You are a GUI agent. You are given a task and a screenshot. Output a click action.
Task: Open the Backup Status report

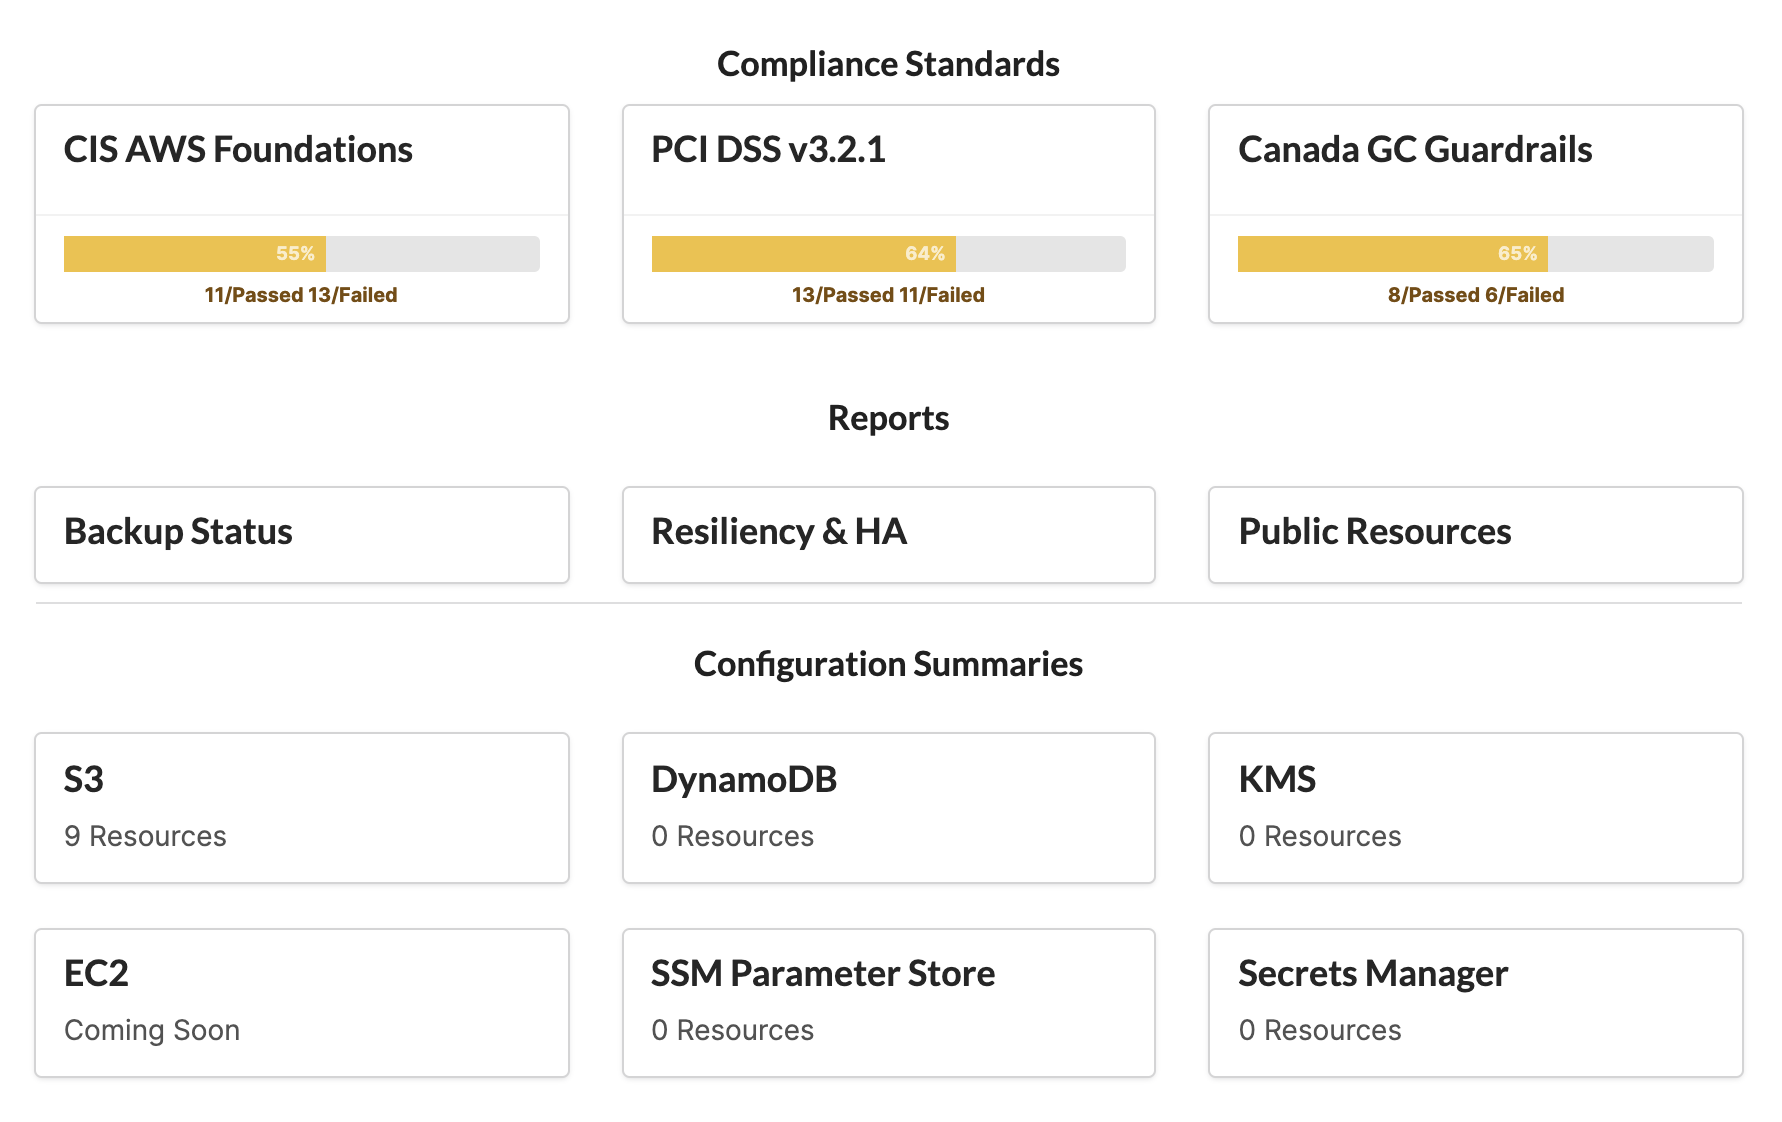pos(302,535)
